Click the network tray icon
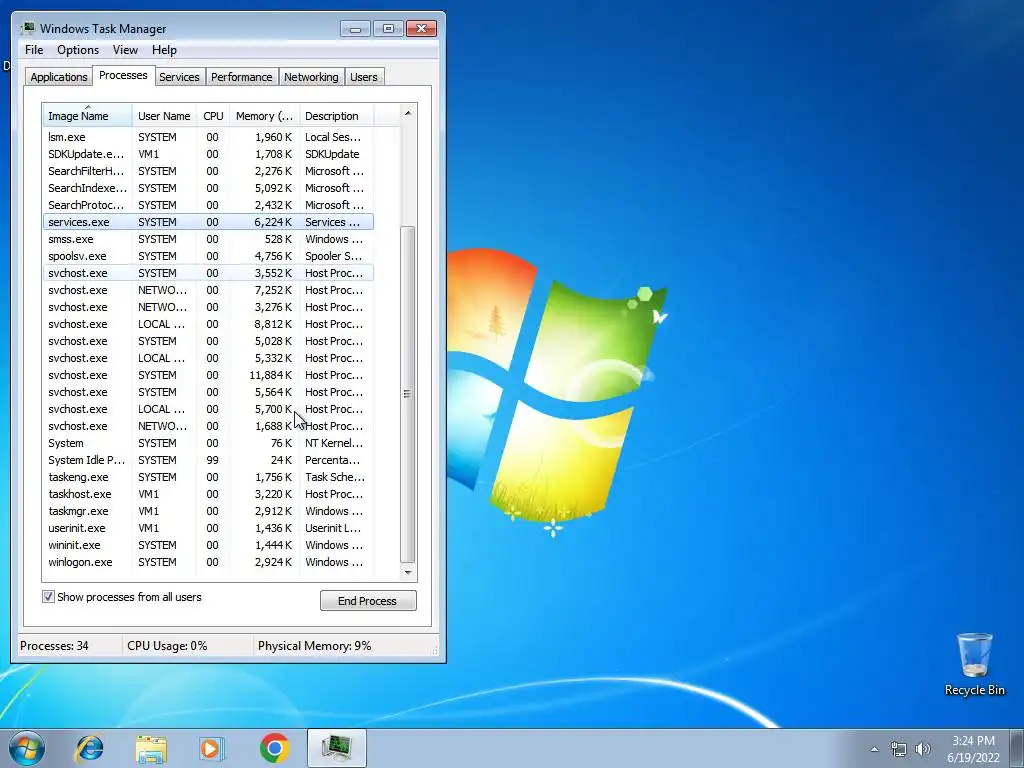1024x768 pixels. [x=899, y=749]
